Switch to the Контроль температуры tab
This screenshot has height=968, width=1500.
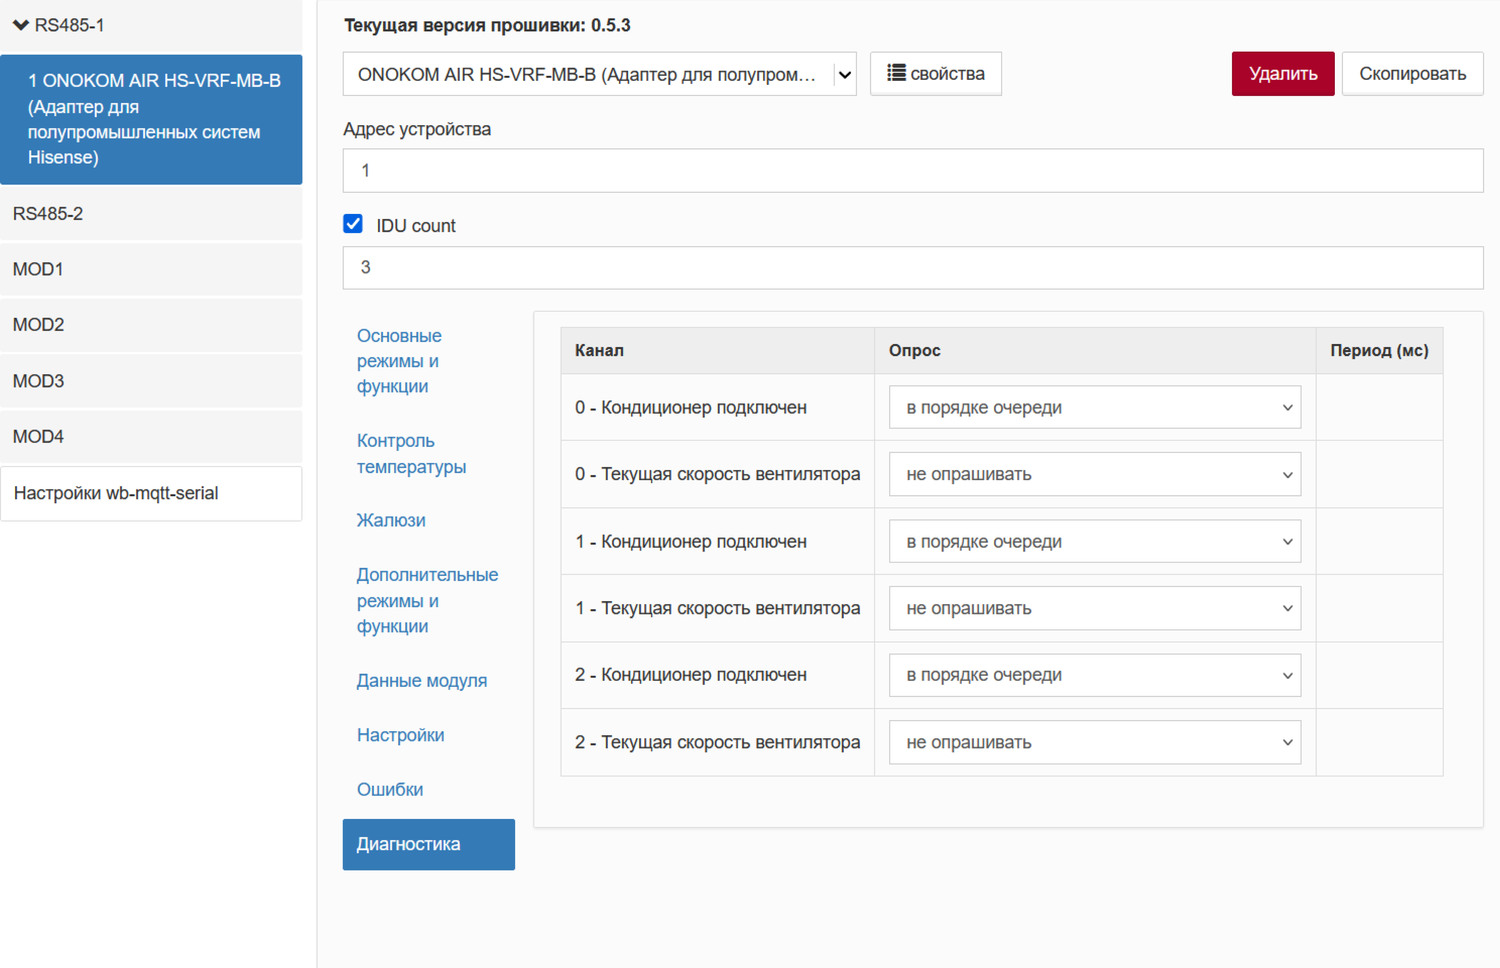[411, 453]
